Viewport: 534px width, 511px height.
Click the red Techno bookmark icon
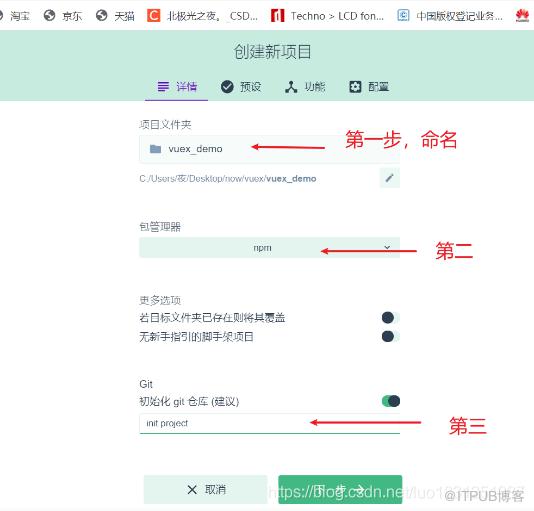point(277,15)
